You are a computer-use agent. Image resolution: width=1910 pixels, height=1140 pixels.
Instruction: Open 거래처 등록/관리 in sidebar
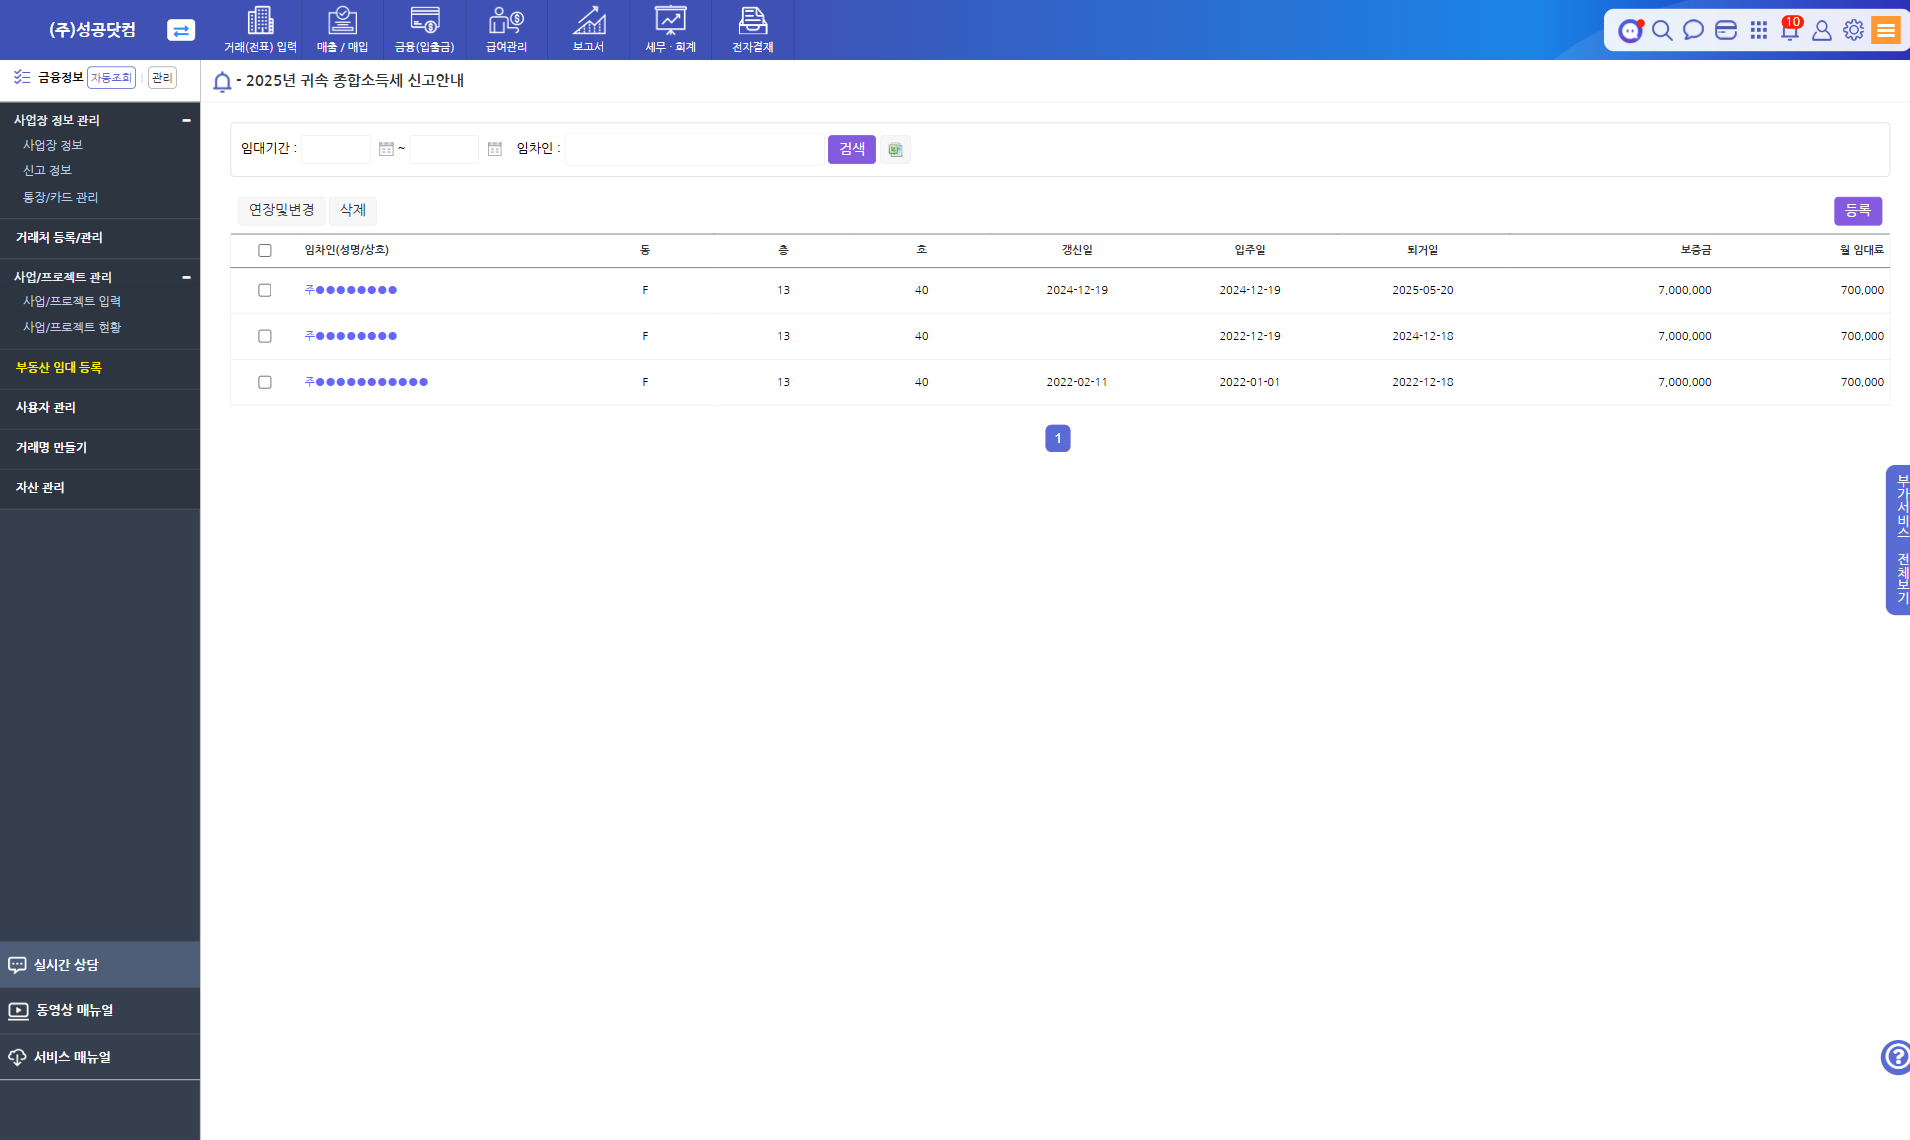(59, 238)
